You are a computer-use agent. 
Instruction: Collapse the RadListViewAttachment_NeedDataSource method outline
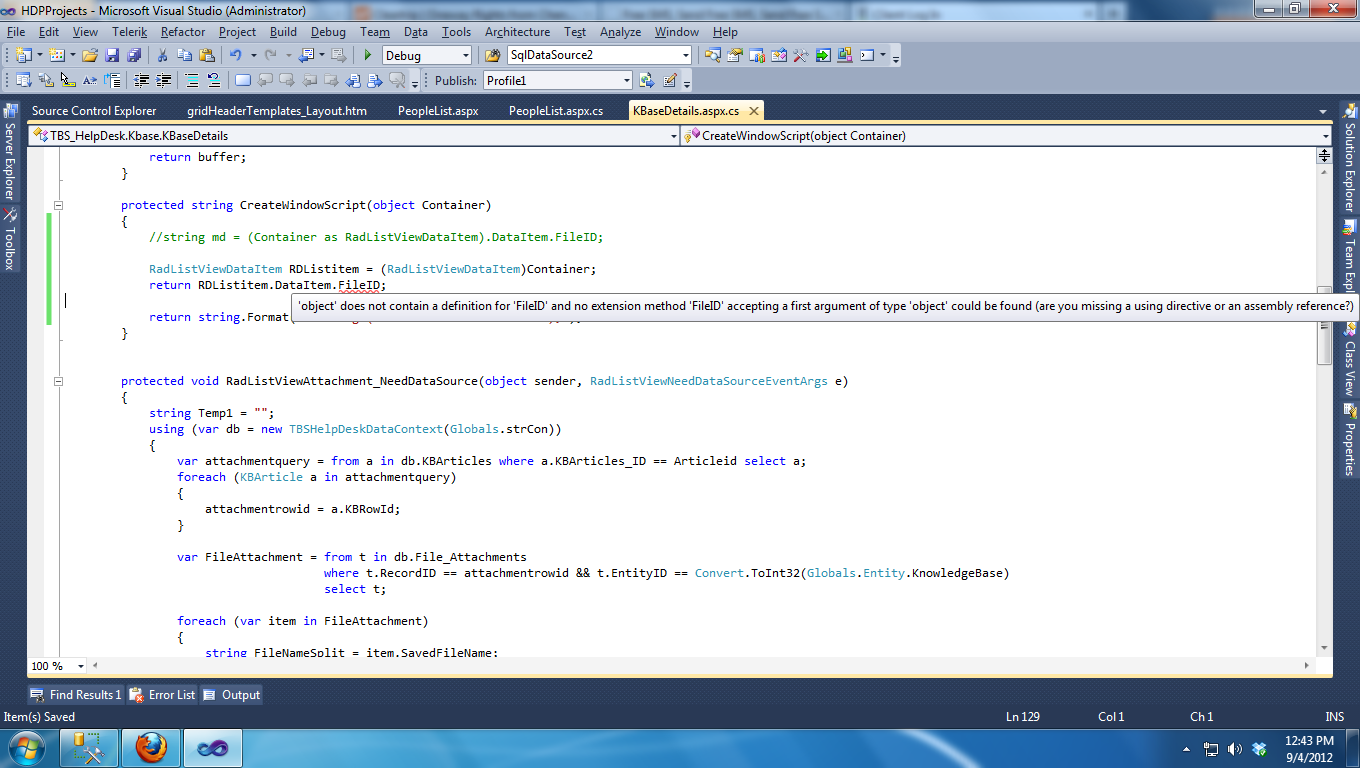(58, 381)
